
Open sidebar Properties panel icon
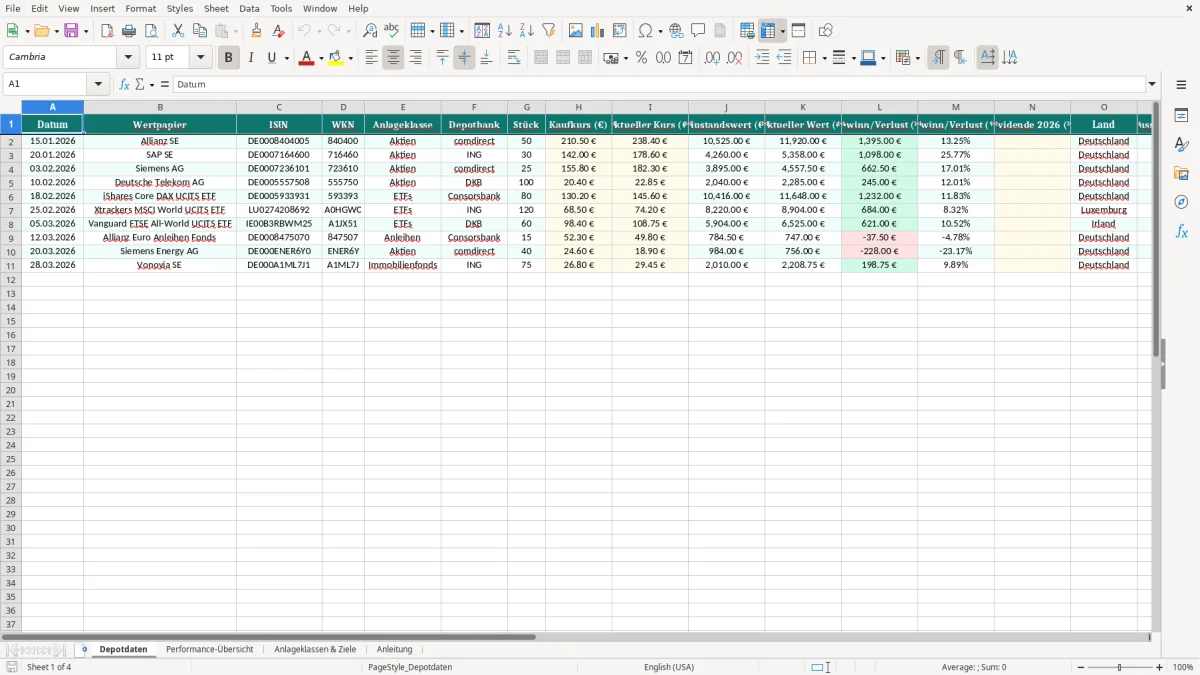click(x=1181, y=115)
